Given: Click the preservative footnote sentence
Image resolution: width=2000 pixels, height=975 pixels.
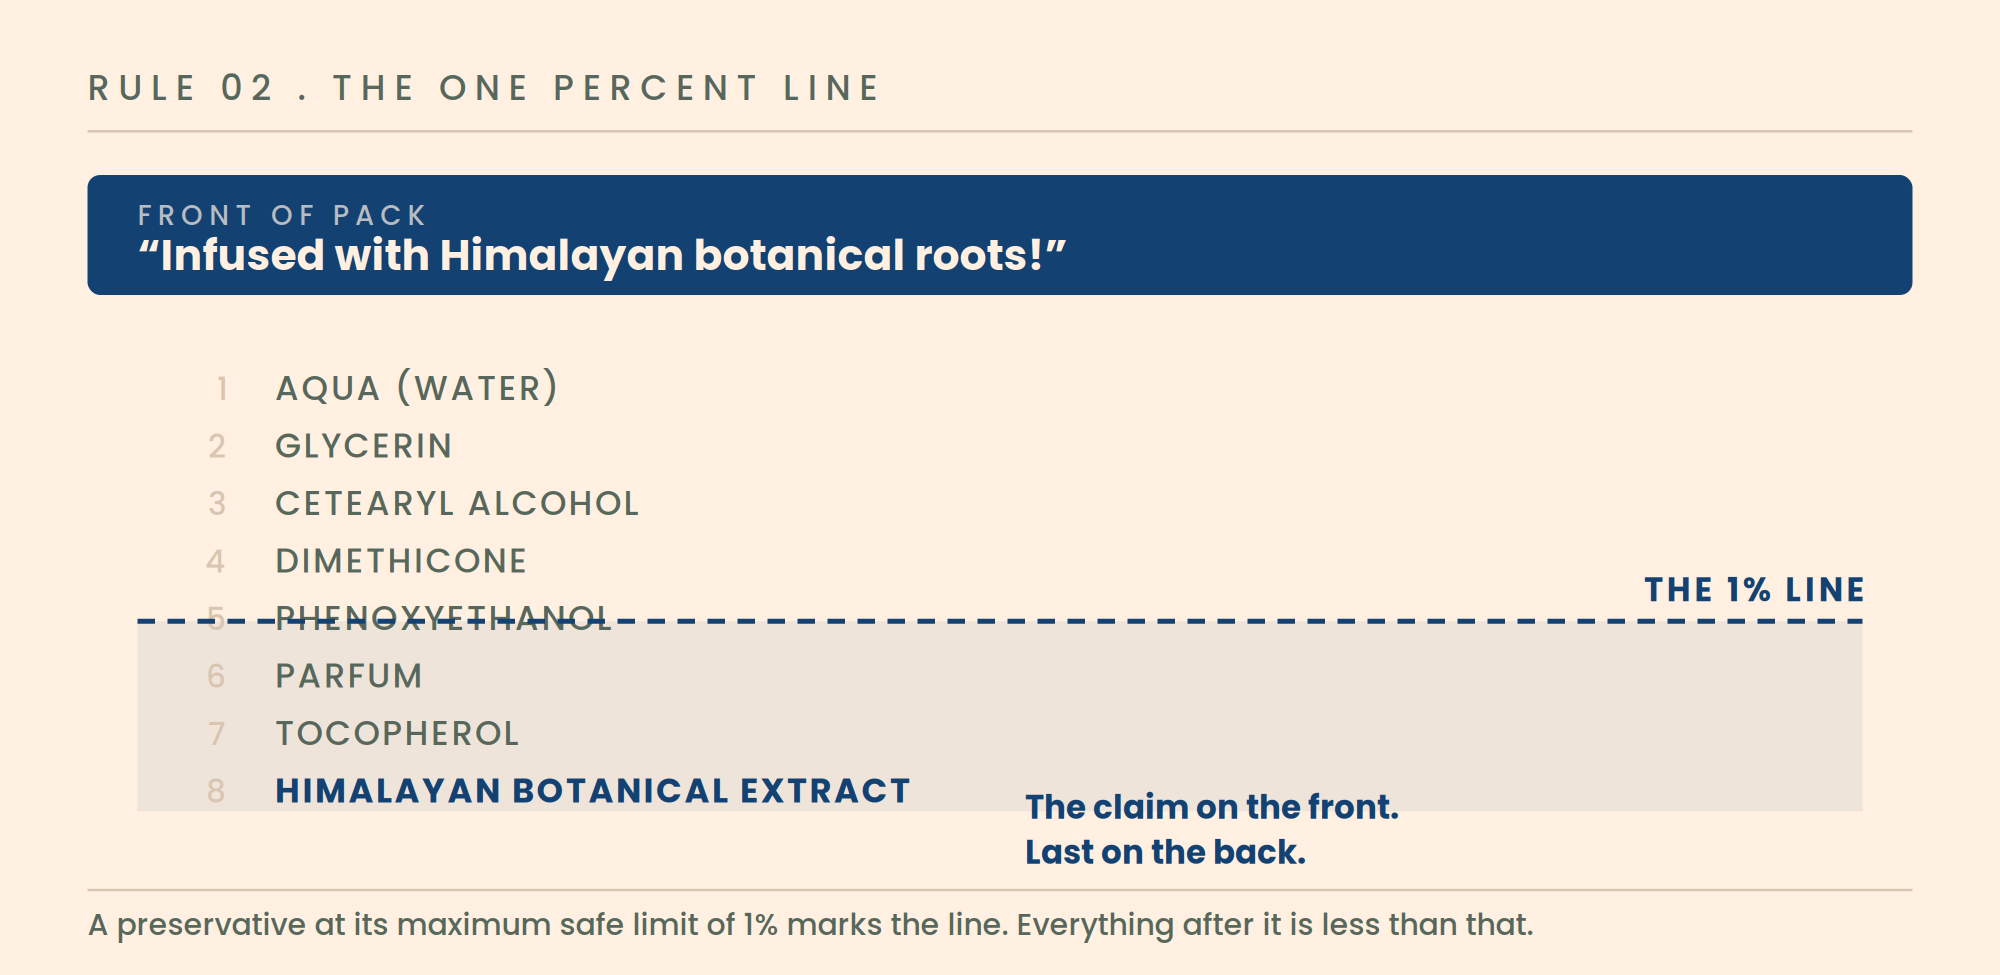Looking at the screenshot, I should 810,924.
